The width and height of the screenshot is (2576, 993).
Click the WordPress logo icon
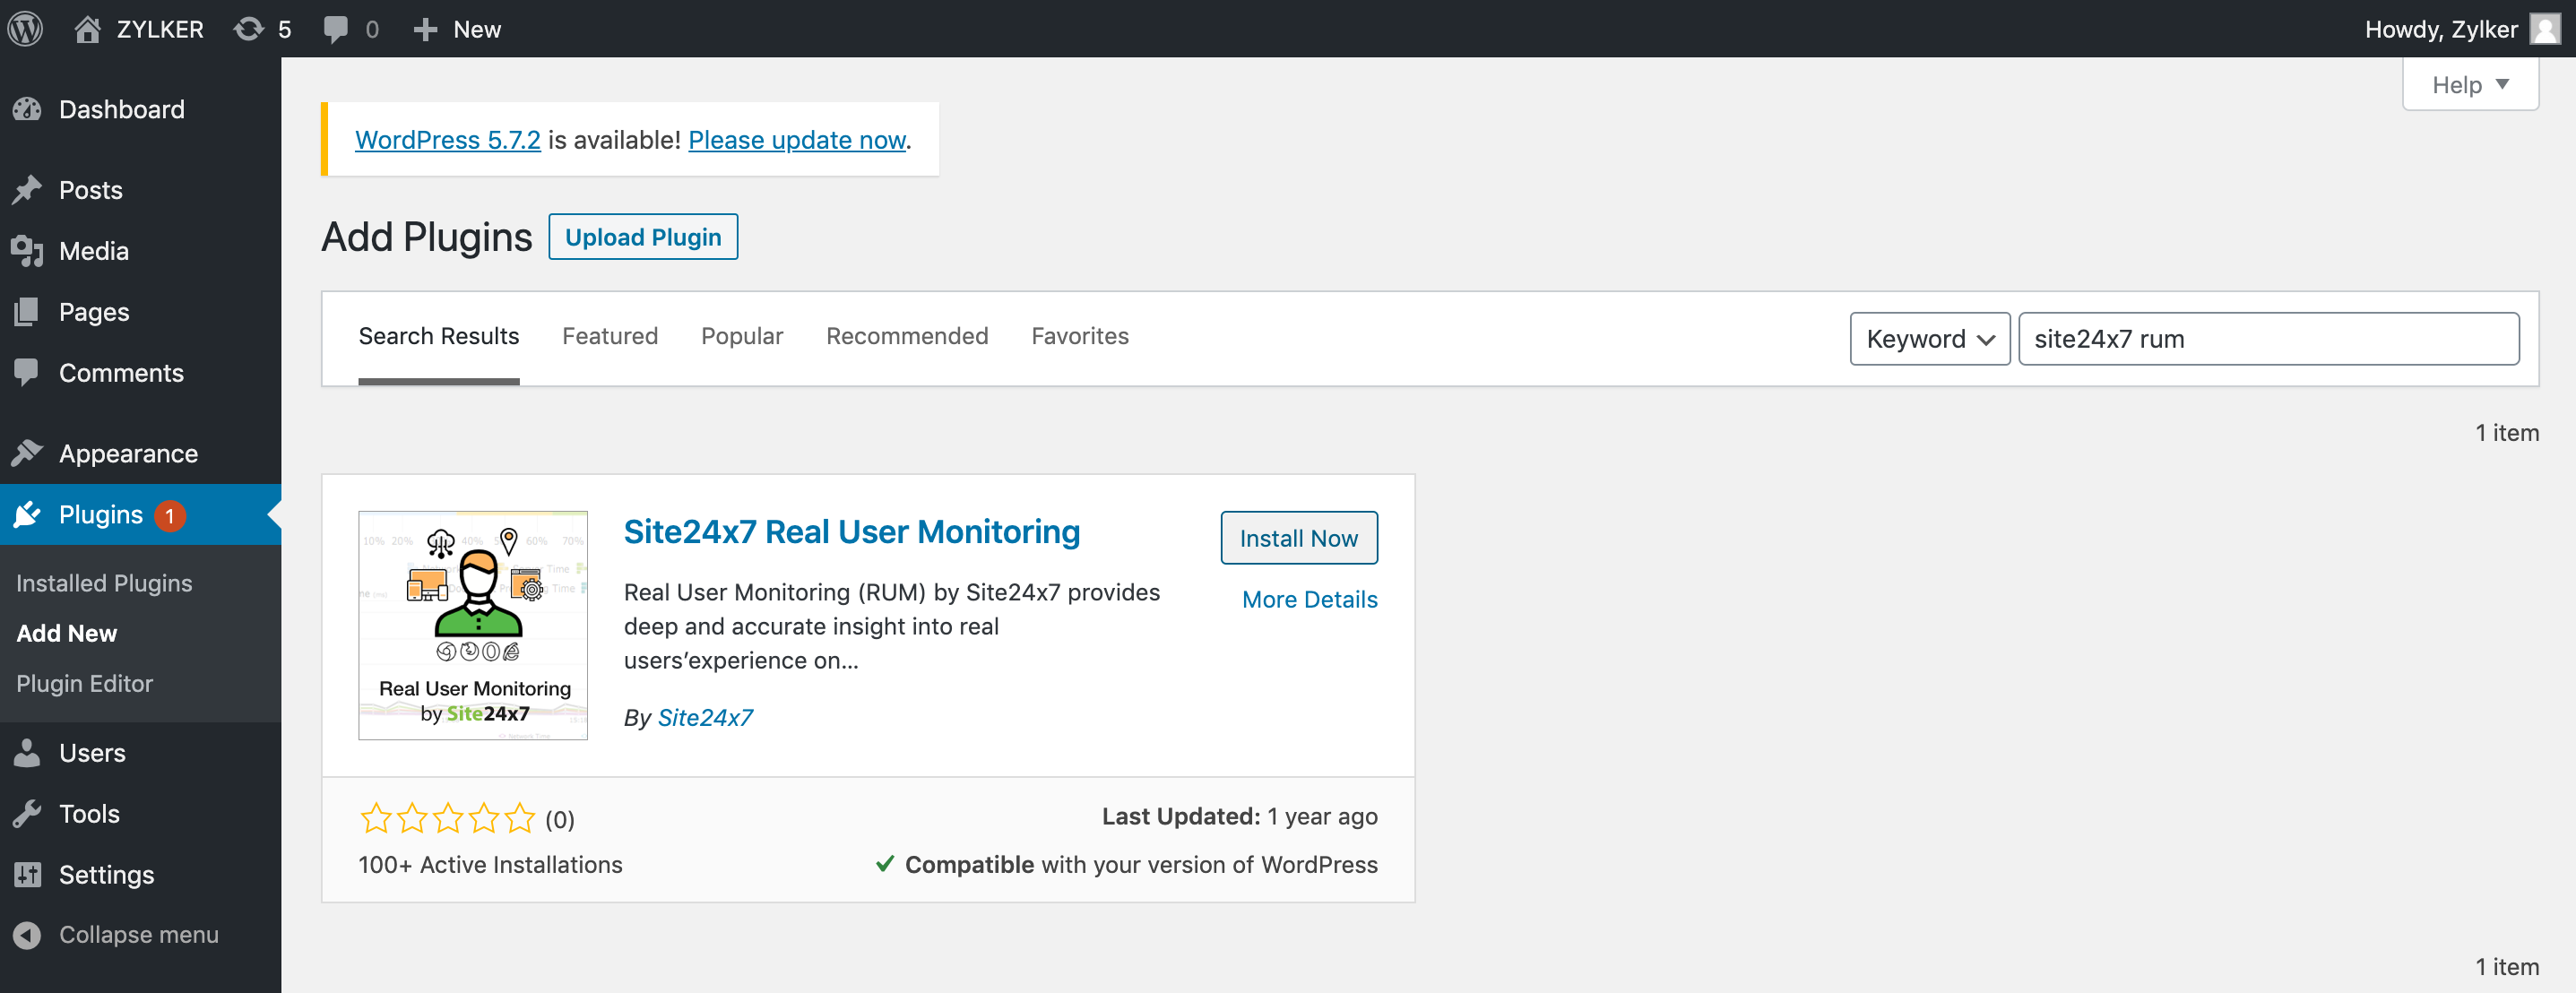(x=26, y=28)
